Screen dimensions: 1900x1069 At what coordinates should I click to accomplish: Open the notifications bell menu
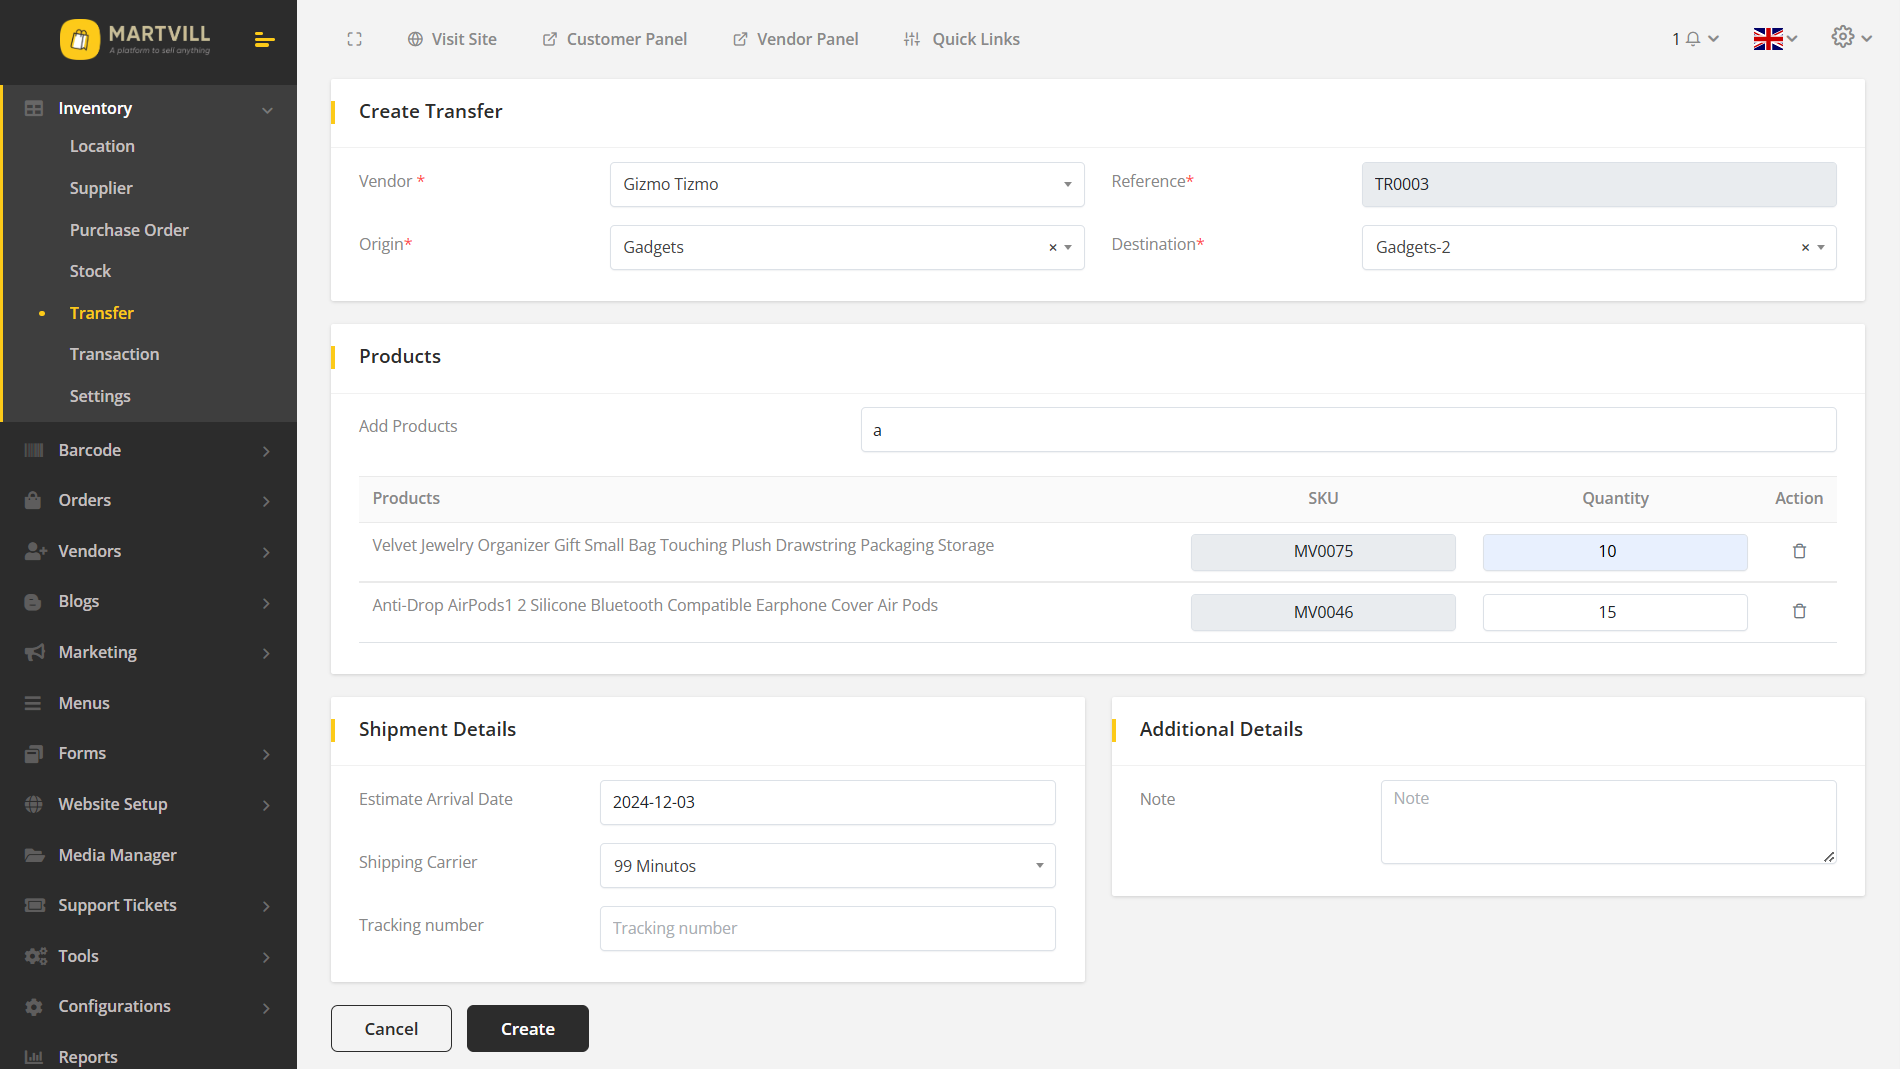(1694, 39)
